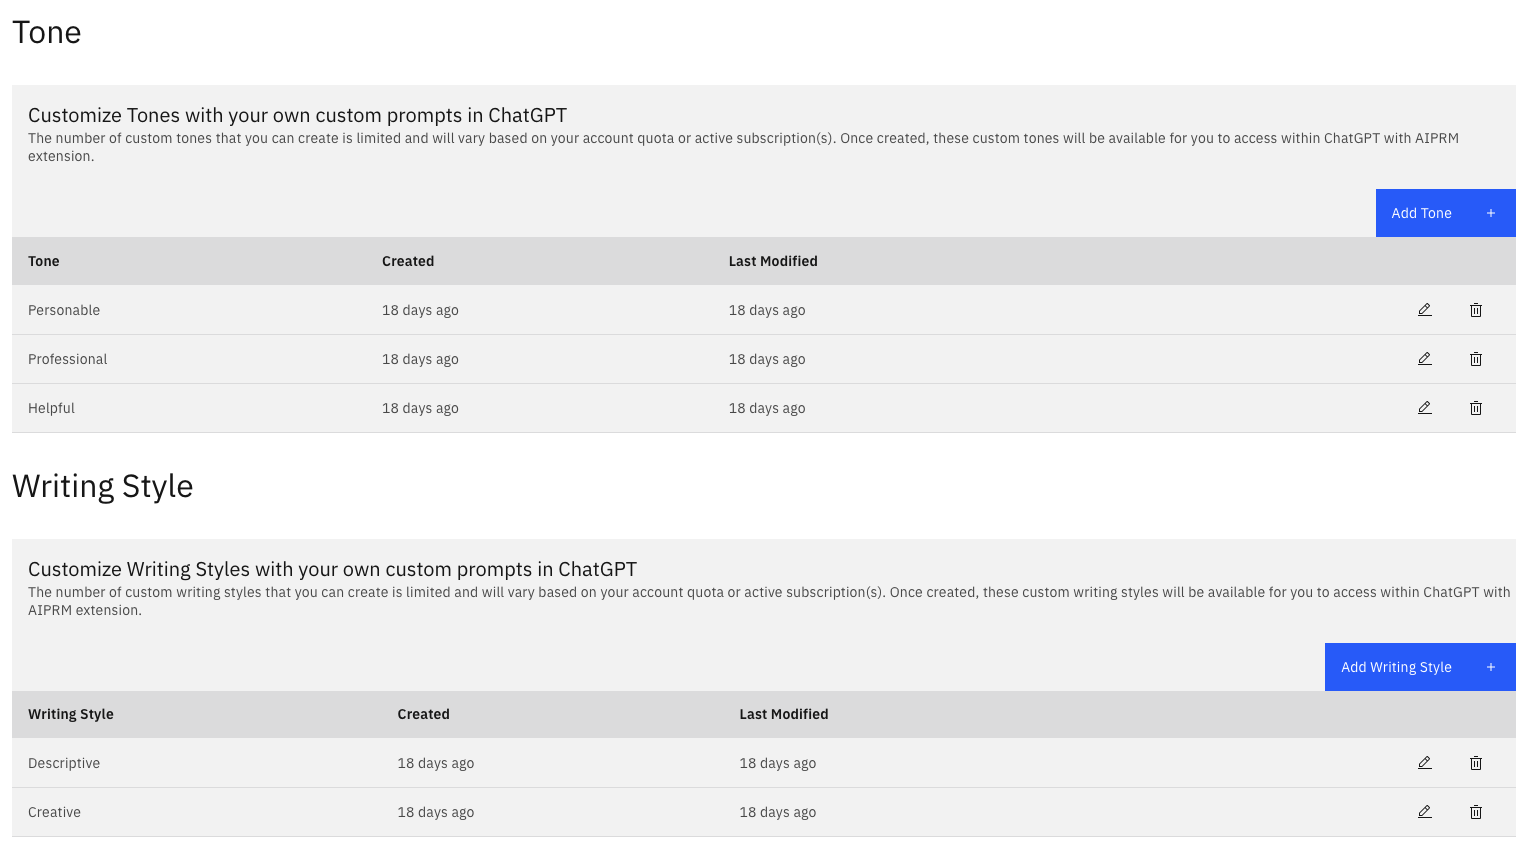The width and height of the screenshot is (1531, 852).
Task: Click the Tone section heading
Action: [46, 32]
